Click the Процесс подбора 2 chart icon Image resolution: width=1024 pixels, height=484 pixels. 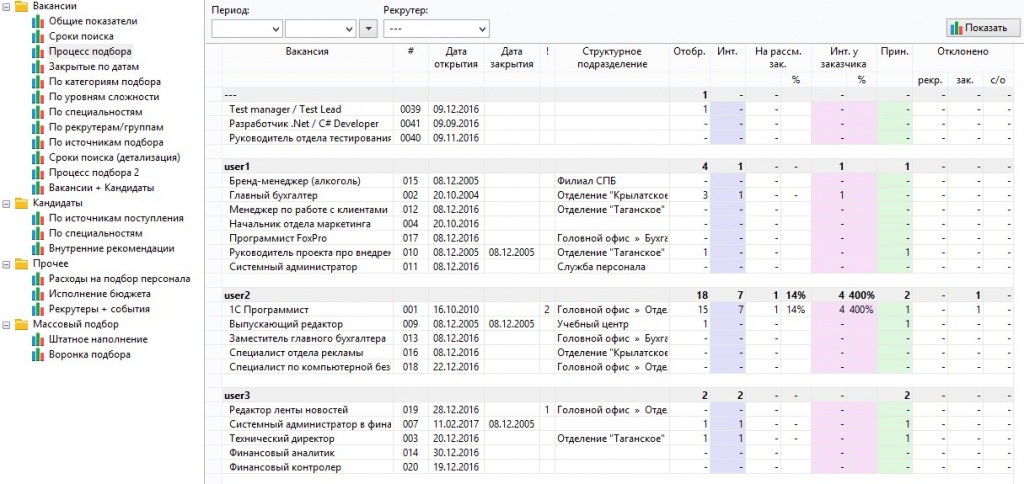39,172
